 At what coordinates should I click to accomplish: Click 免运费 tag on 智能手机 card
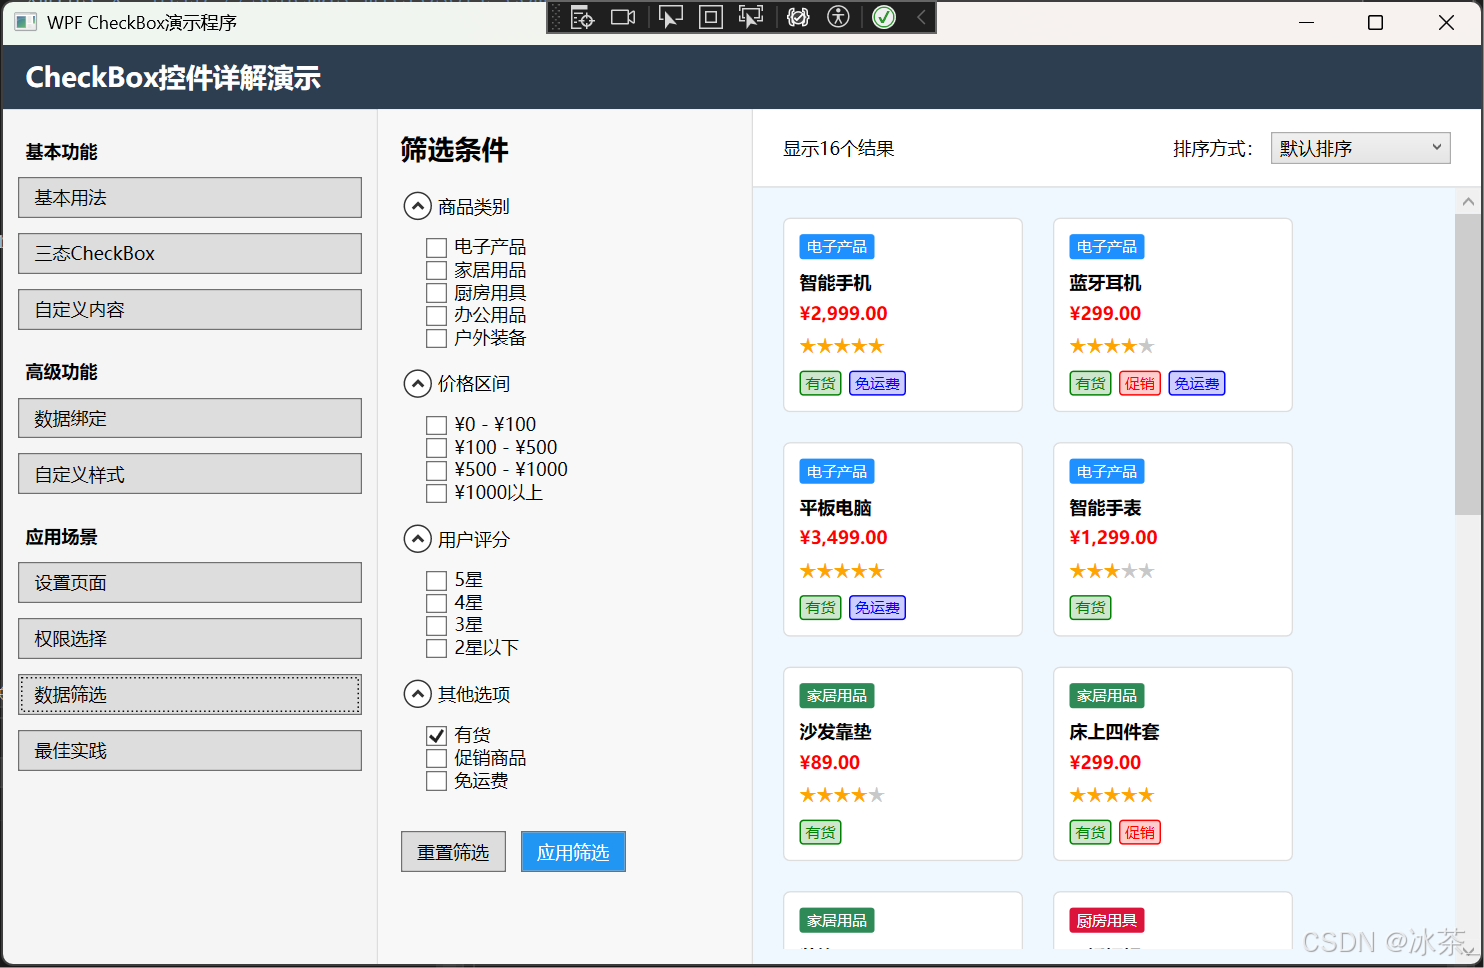point(877,384)
